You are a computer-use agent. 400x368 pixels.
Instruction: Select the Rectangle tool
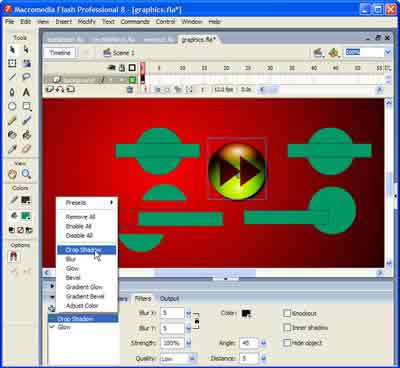click(x=27, y=106)
